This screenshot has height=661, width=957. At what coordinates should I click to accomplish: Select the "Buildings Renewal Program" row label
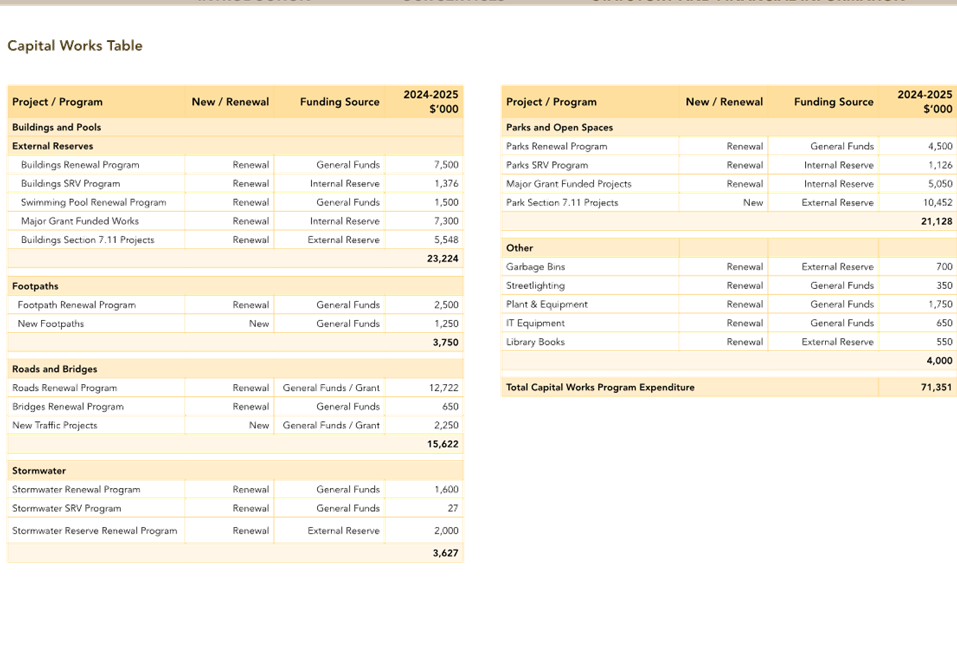point(80,165)
